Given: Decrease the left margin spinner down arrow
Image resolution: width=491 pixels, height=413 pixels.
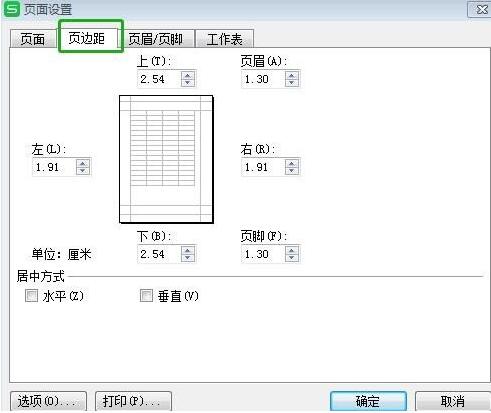Looking at the screenshot, I should tap(82, 171).
